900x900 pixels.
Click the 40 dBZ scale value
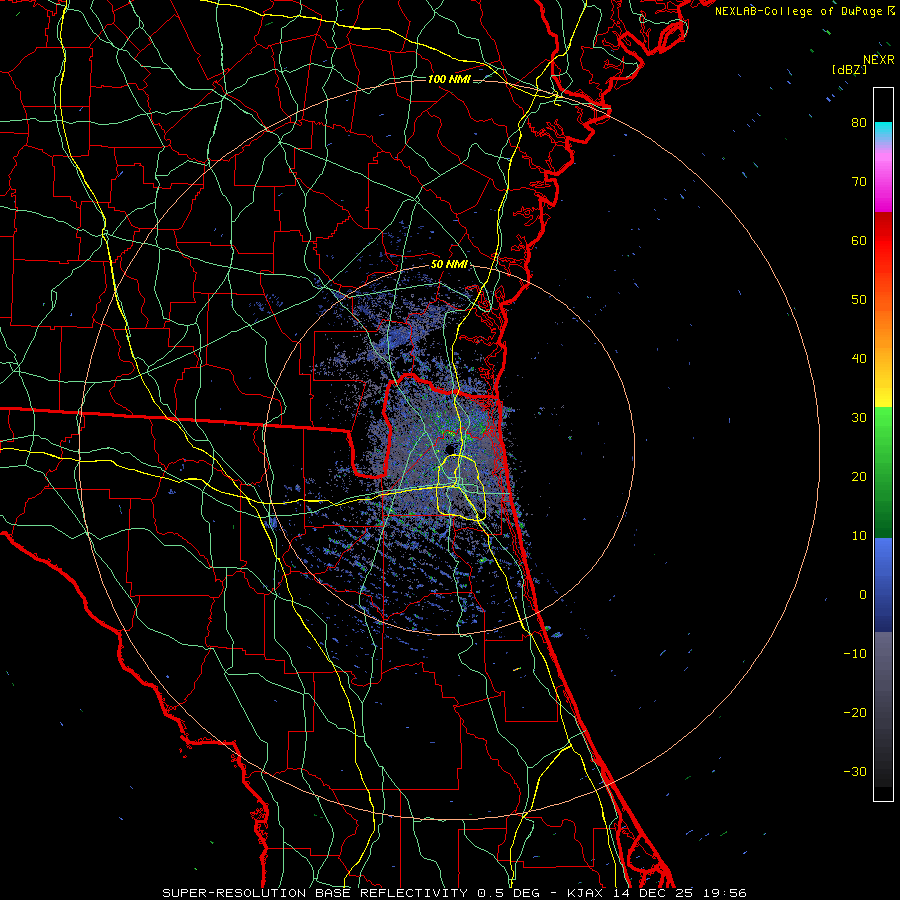859,359
